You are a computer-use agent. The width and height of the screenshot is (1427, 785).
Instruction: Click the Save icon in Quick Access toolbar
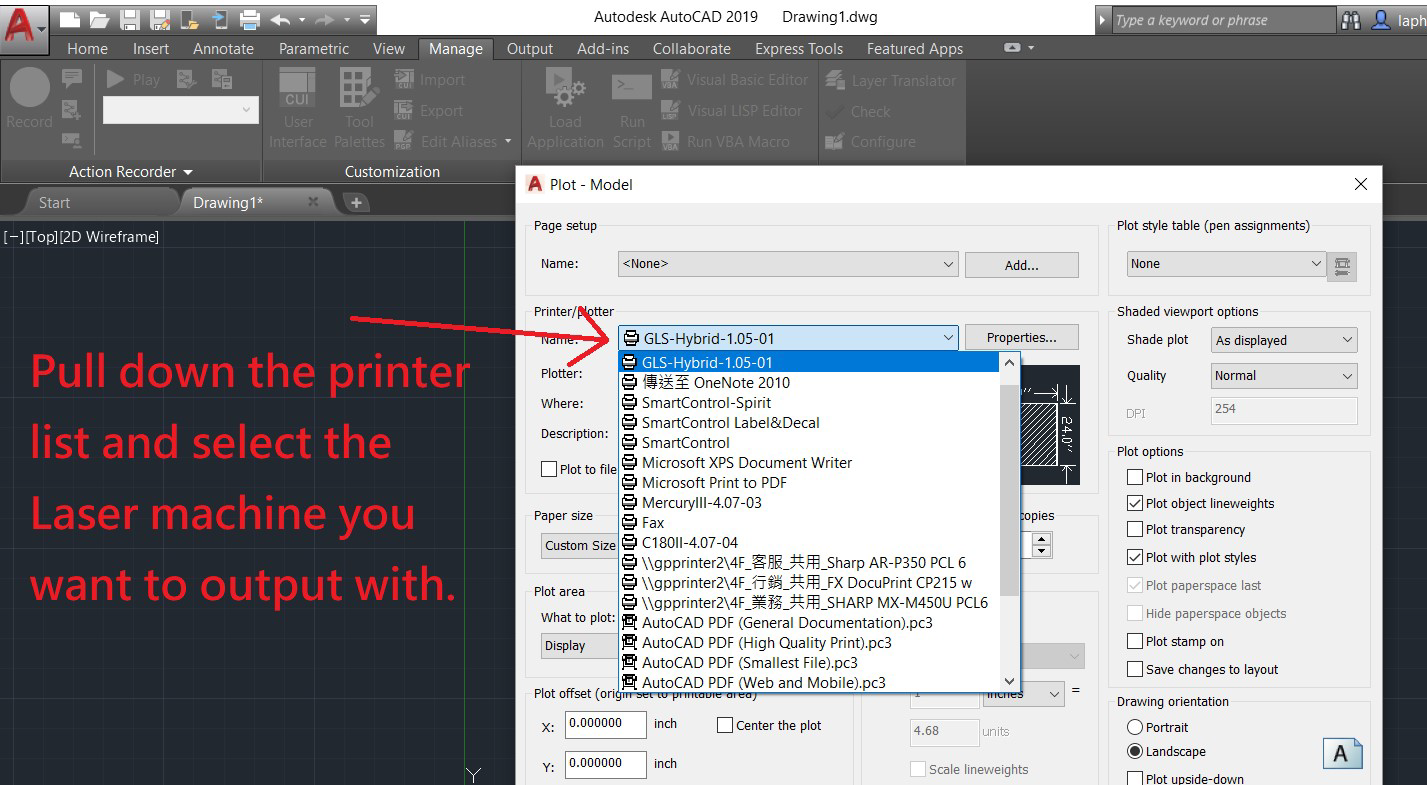132,17
